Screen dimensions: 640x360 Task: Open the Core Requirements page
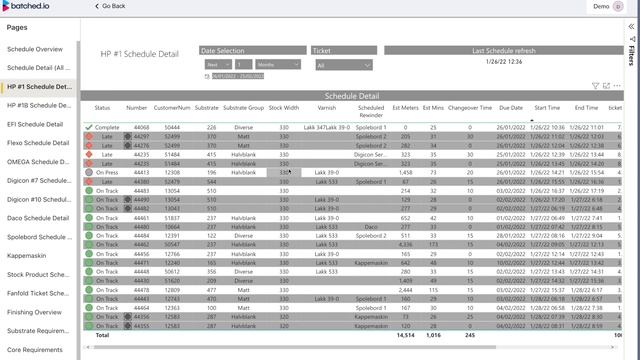(x=35, y=350)
